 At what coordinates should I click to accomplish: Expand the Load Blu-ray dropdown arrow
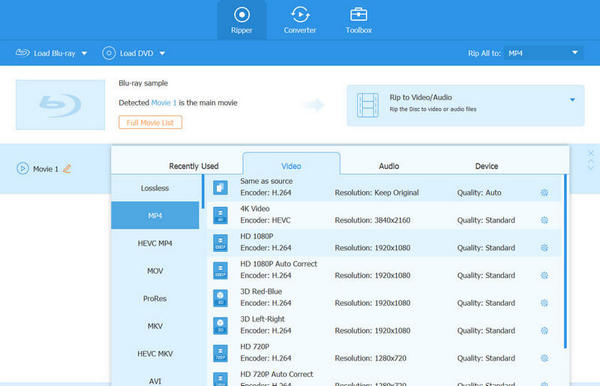point(84,54)
